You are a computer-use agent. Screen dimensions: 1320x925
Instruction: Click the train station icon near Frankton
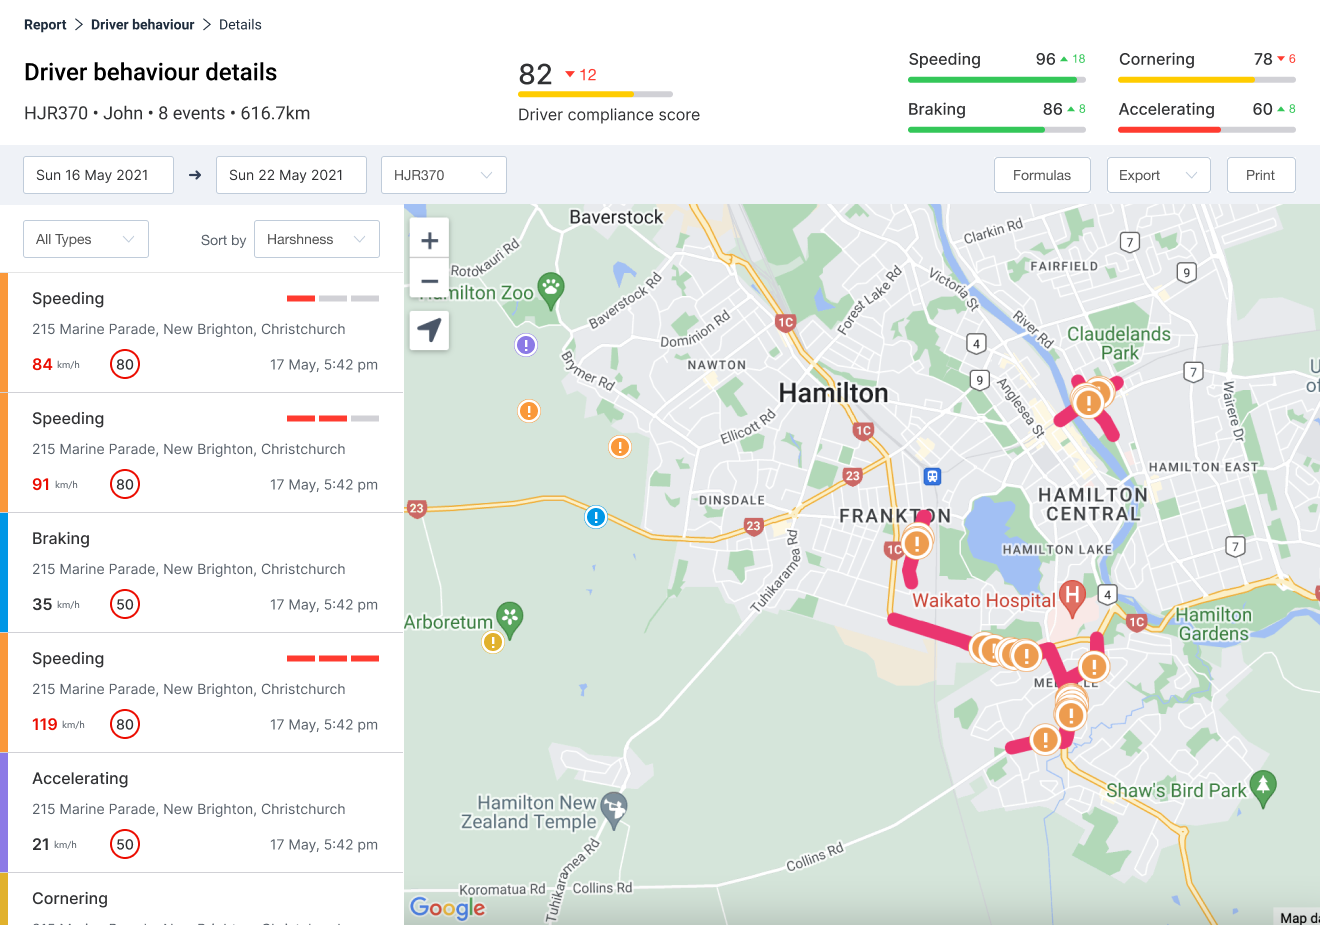tap(932, 477)
